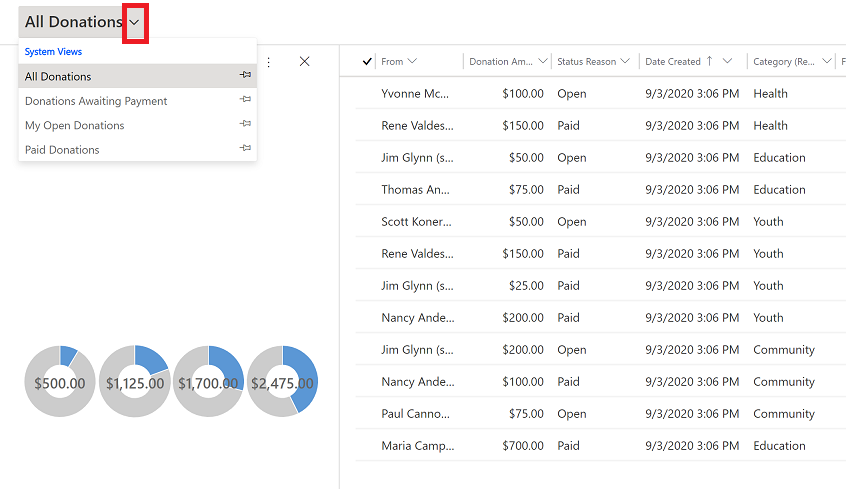Choose My Open Donations from list

74,125
